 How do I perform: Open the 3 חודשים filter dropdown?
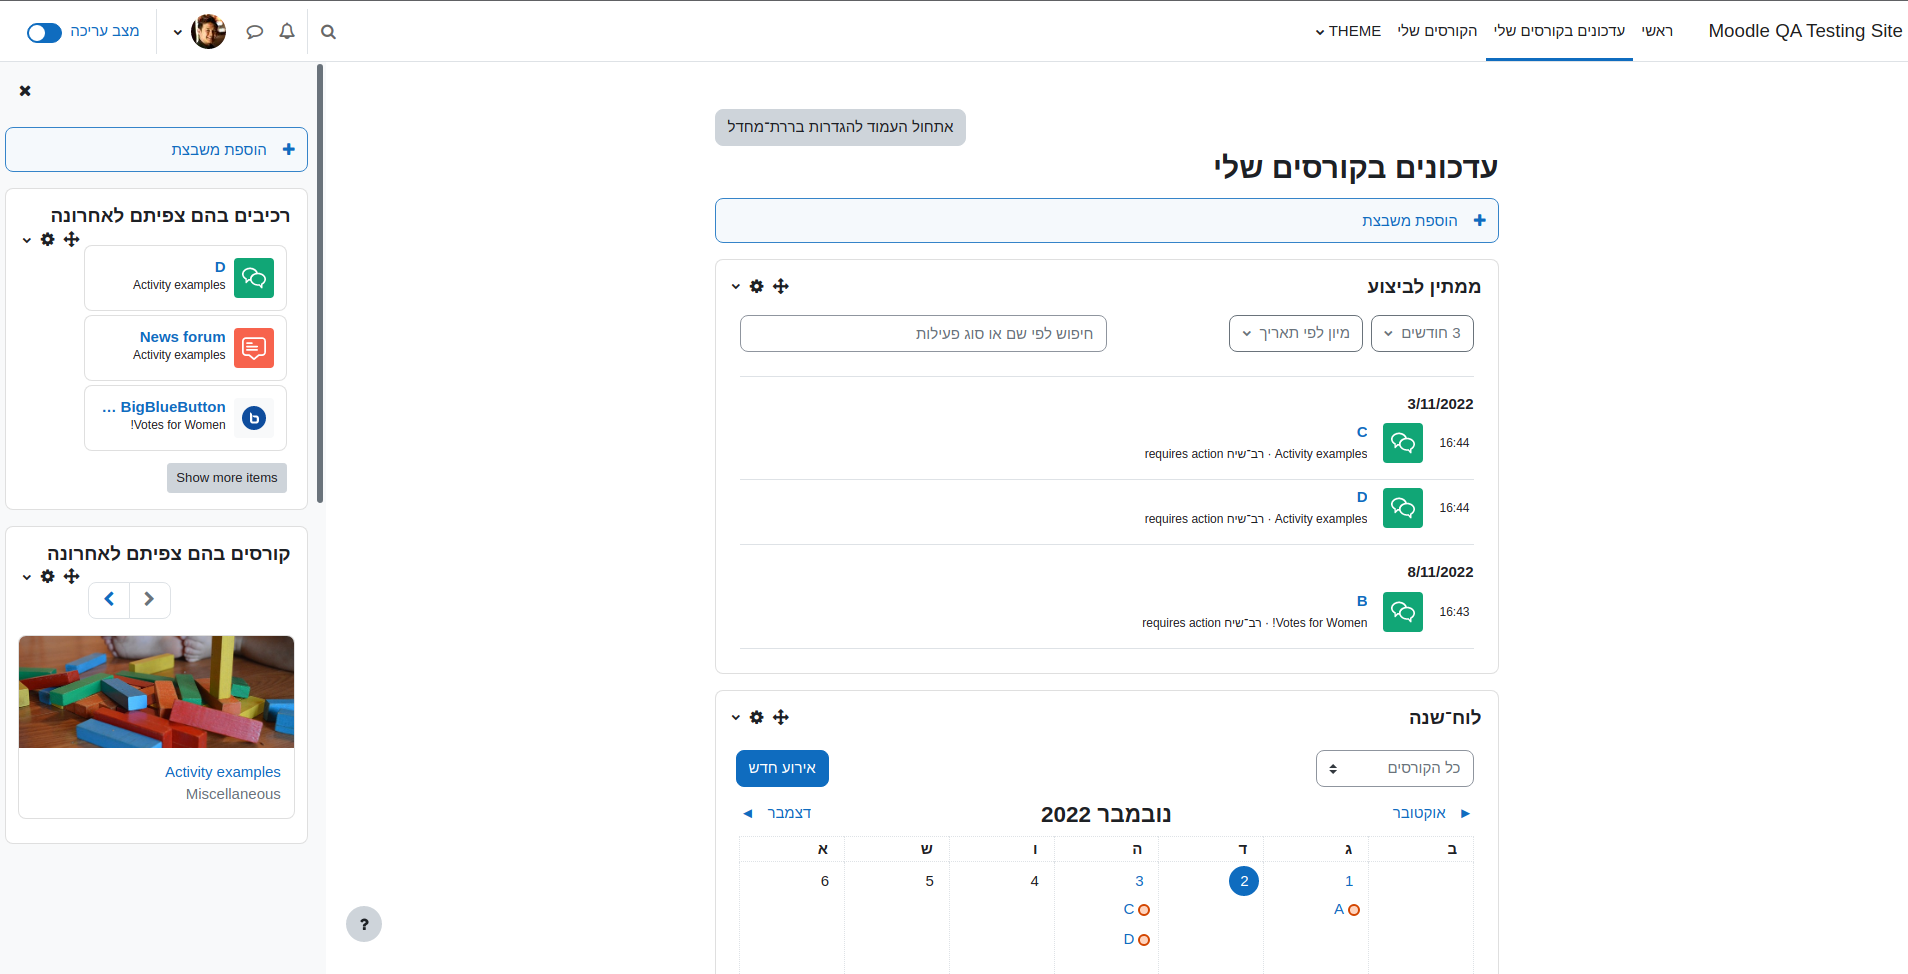[1422, 333]
